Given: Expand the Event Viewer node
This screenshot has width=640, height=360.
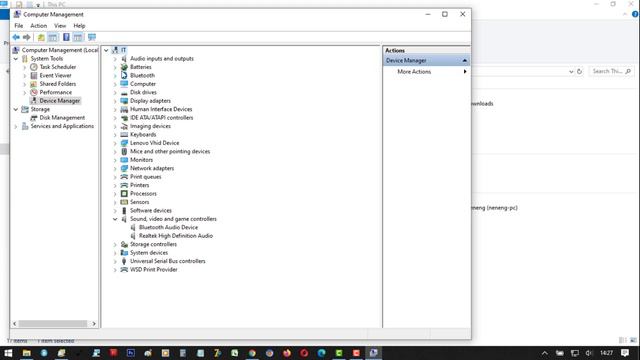Looking at the screenshot, I should pyautogui.click(x=25, y=76).
